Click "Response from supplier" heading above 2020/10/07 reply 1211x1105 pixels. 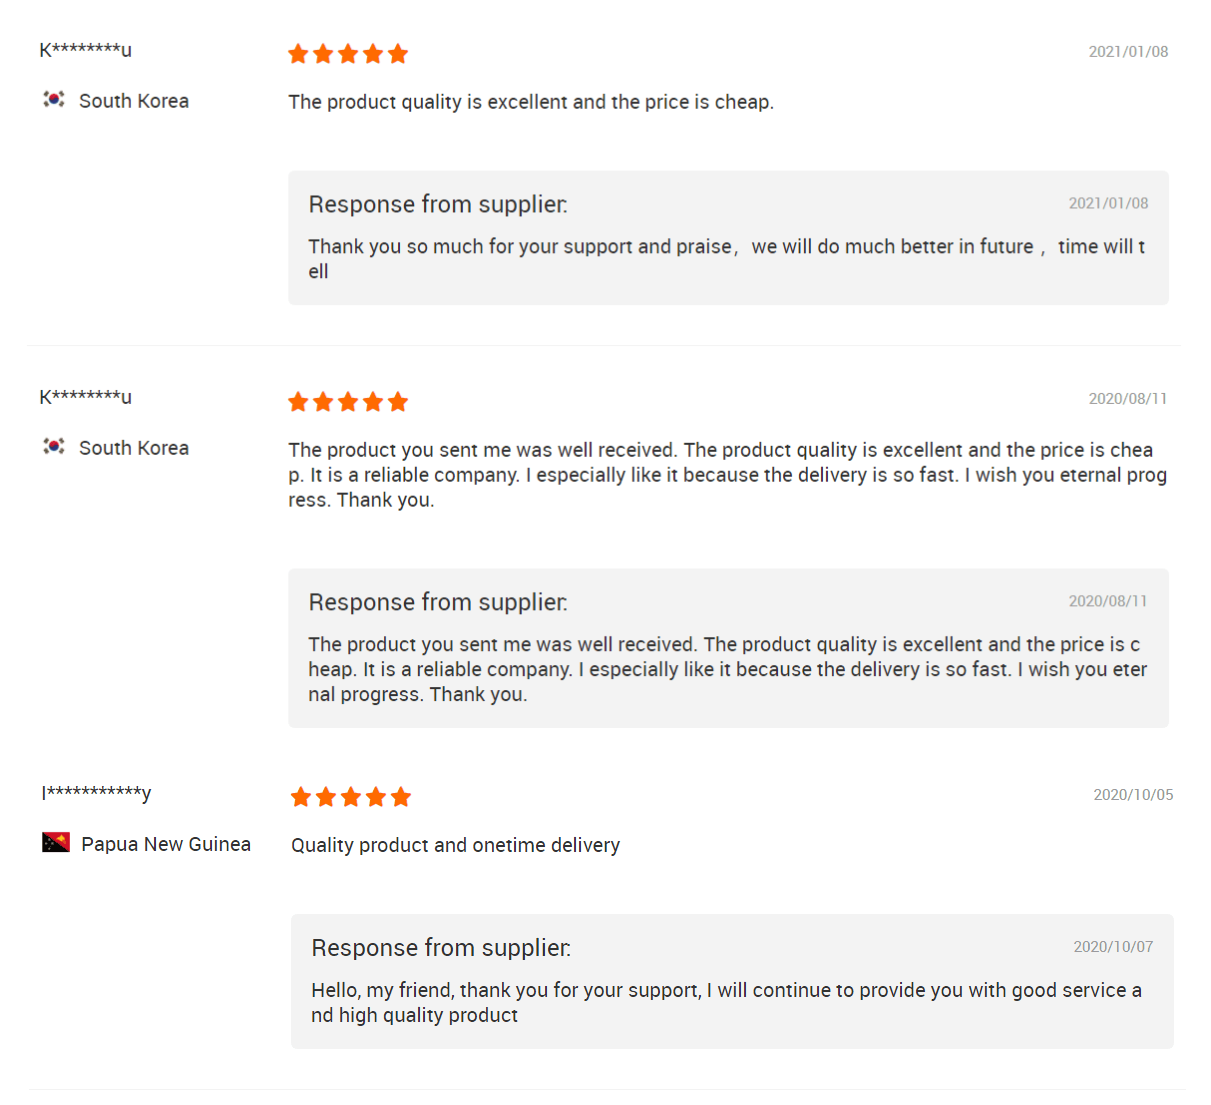(441, 948)
